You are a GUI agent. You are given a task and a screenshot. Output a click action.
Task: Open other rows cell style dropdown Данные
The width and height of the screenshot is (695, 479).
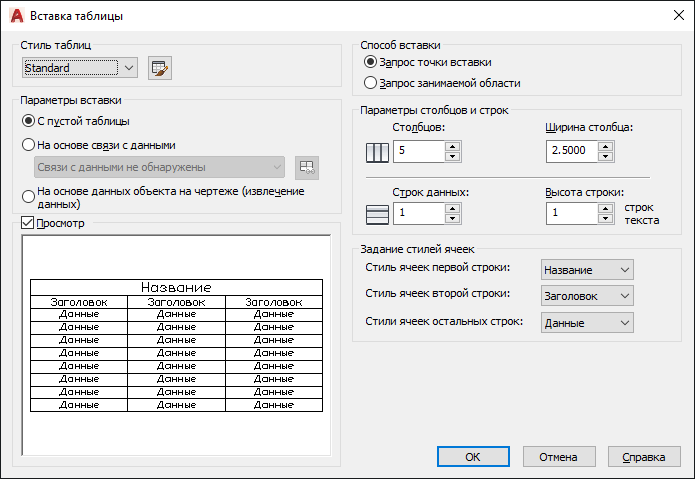(x=587, y=323)
